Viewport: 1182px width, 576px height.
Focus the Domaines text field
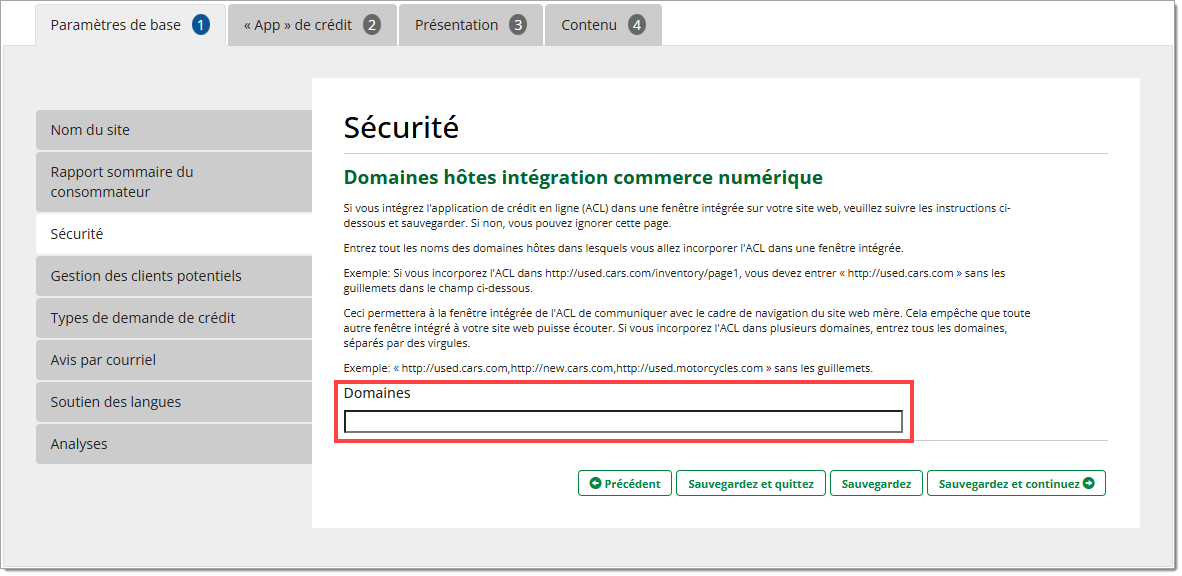623,422
